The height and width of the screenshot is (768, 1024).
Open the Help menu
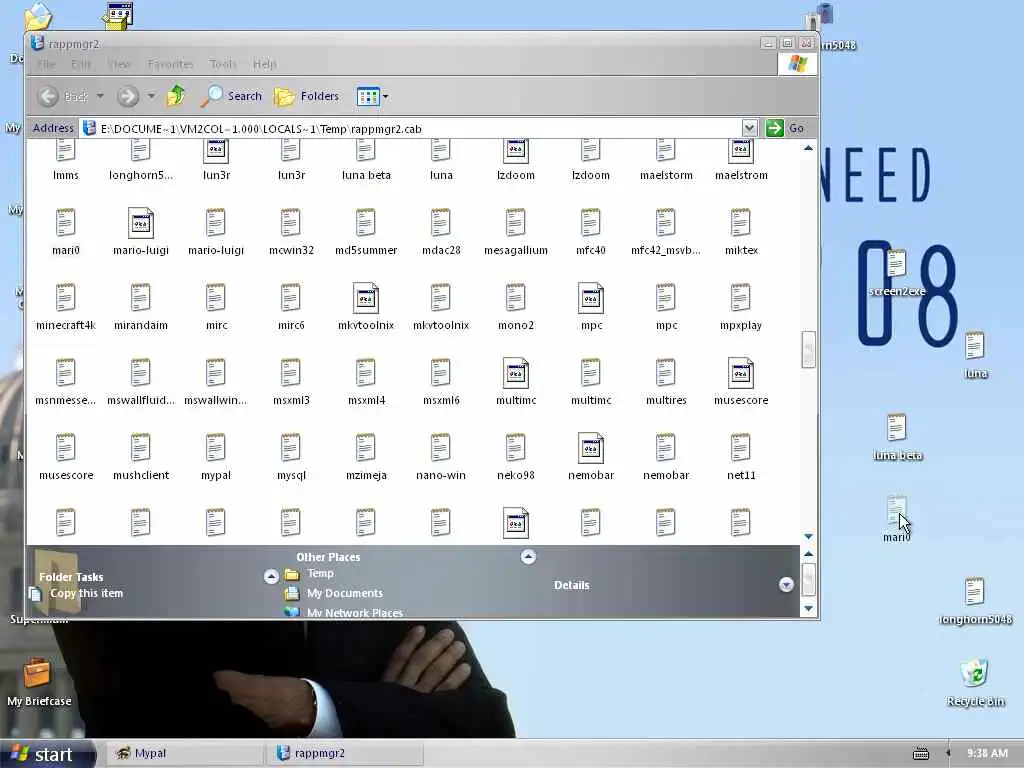pos(264,64)
